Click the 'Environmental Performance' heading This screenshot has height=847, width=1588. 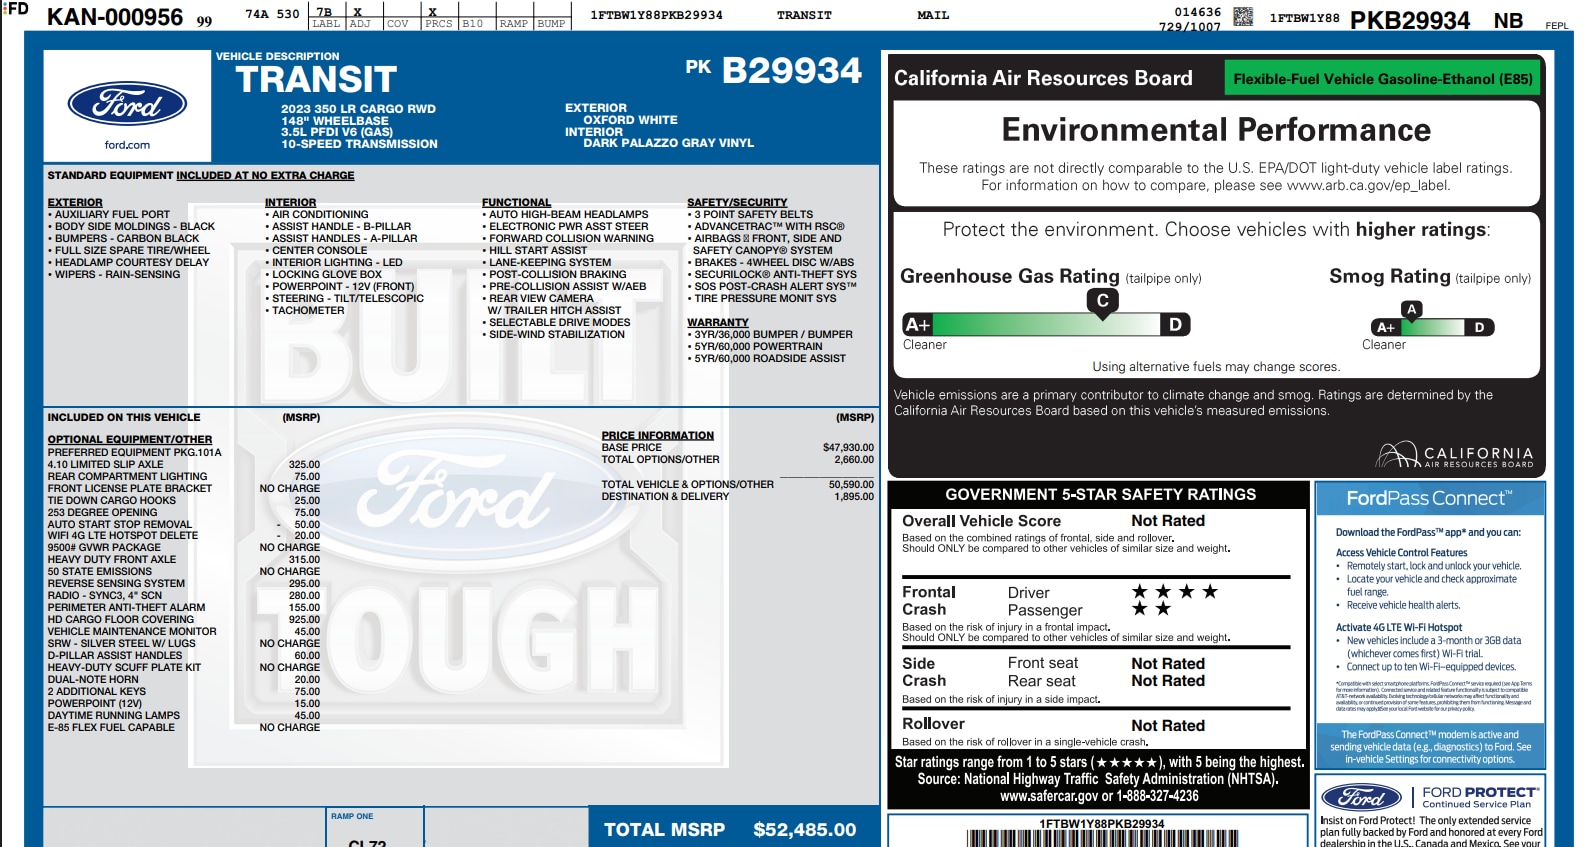1216,130
